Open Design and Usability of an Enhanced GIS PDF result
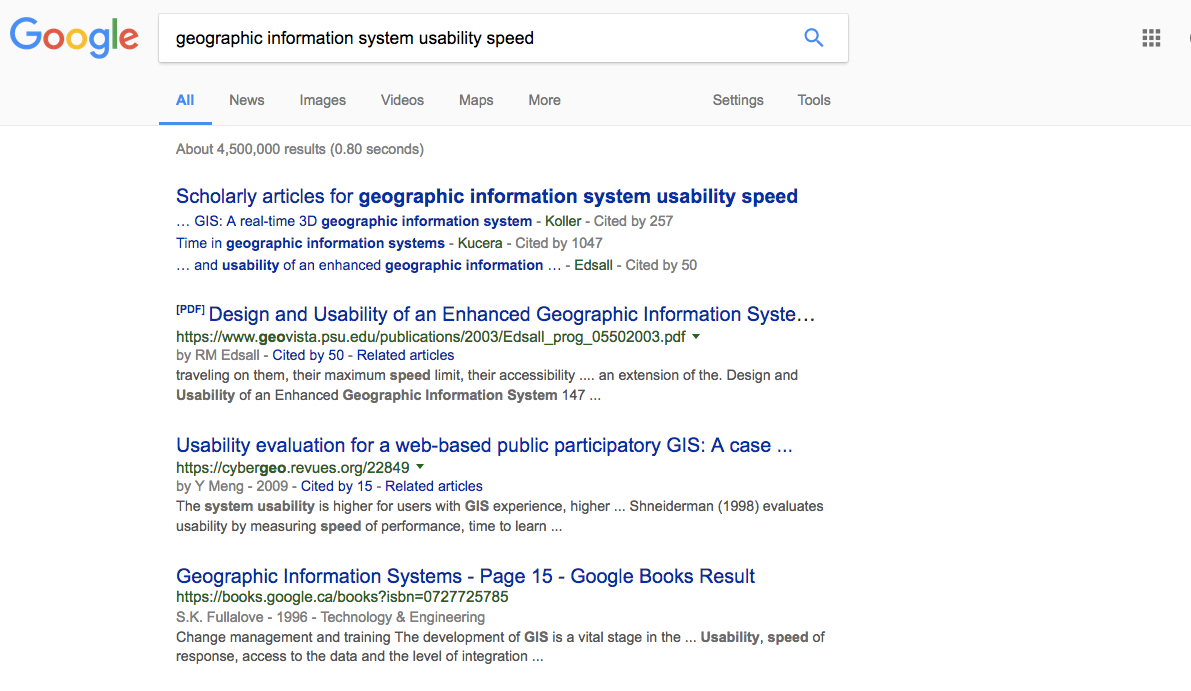Image resolution: width=1191 pixels, height=691 pixels. 511,314
